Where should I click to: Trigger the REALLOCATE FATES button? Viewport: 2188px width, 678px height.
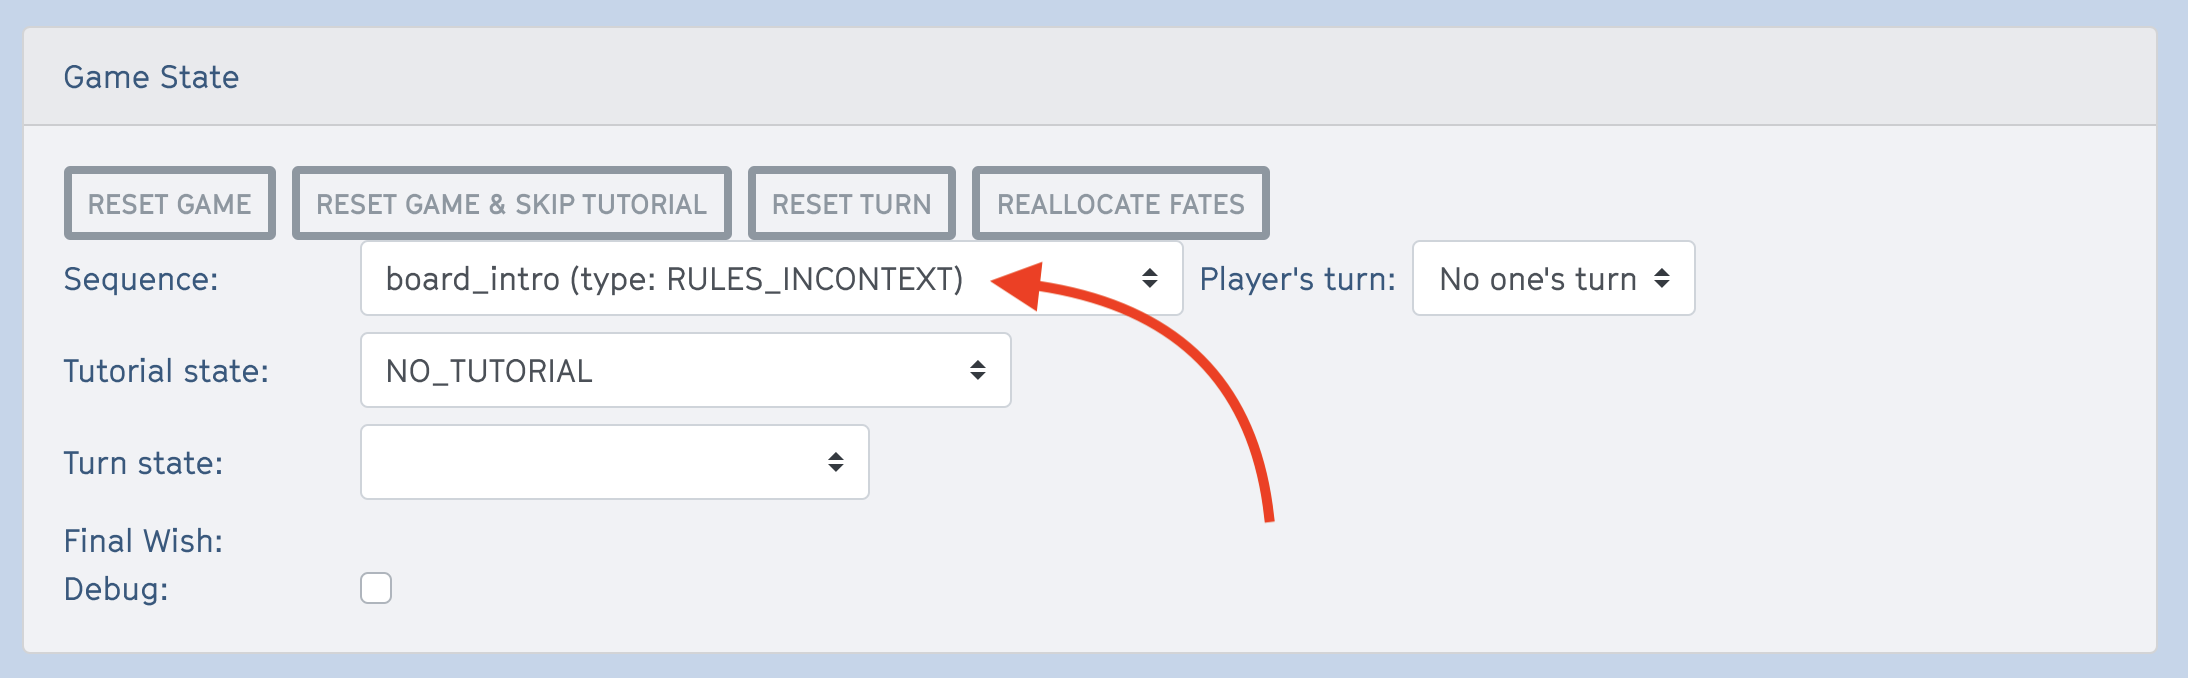point(1121,203)
